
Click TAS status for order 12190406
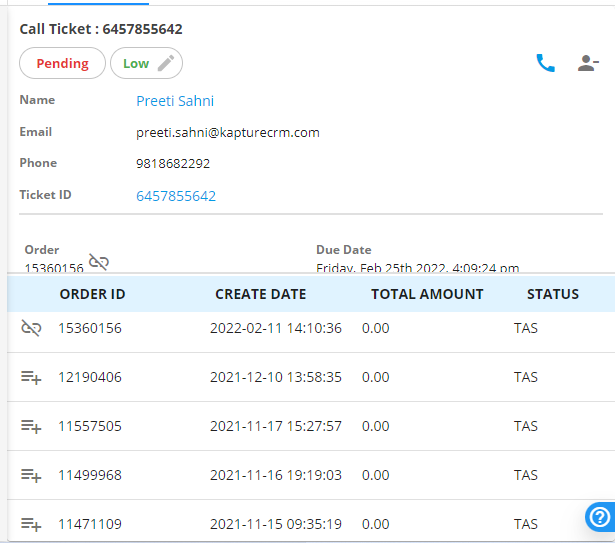click(526, 377)
